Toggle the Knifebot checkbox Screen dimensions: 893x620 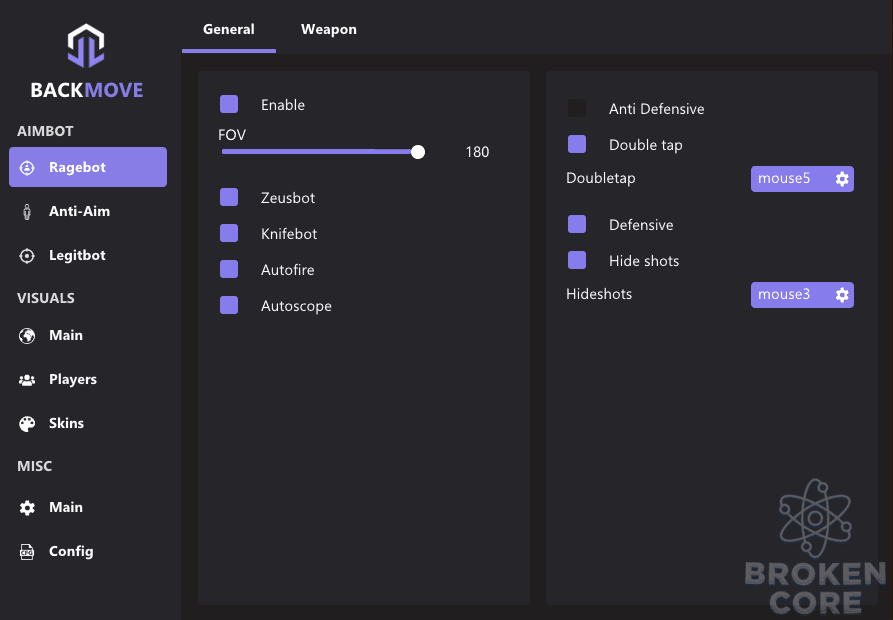click(229, 233)
